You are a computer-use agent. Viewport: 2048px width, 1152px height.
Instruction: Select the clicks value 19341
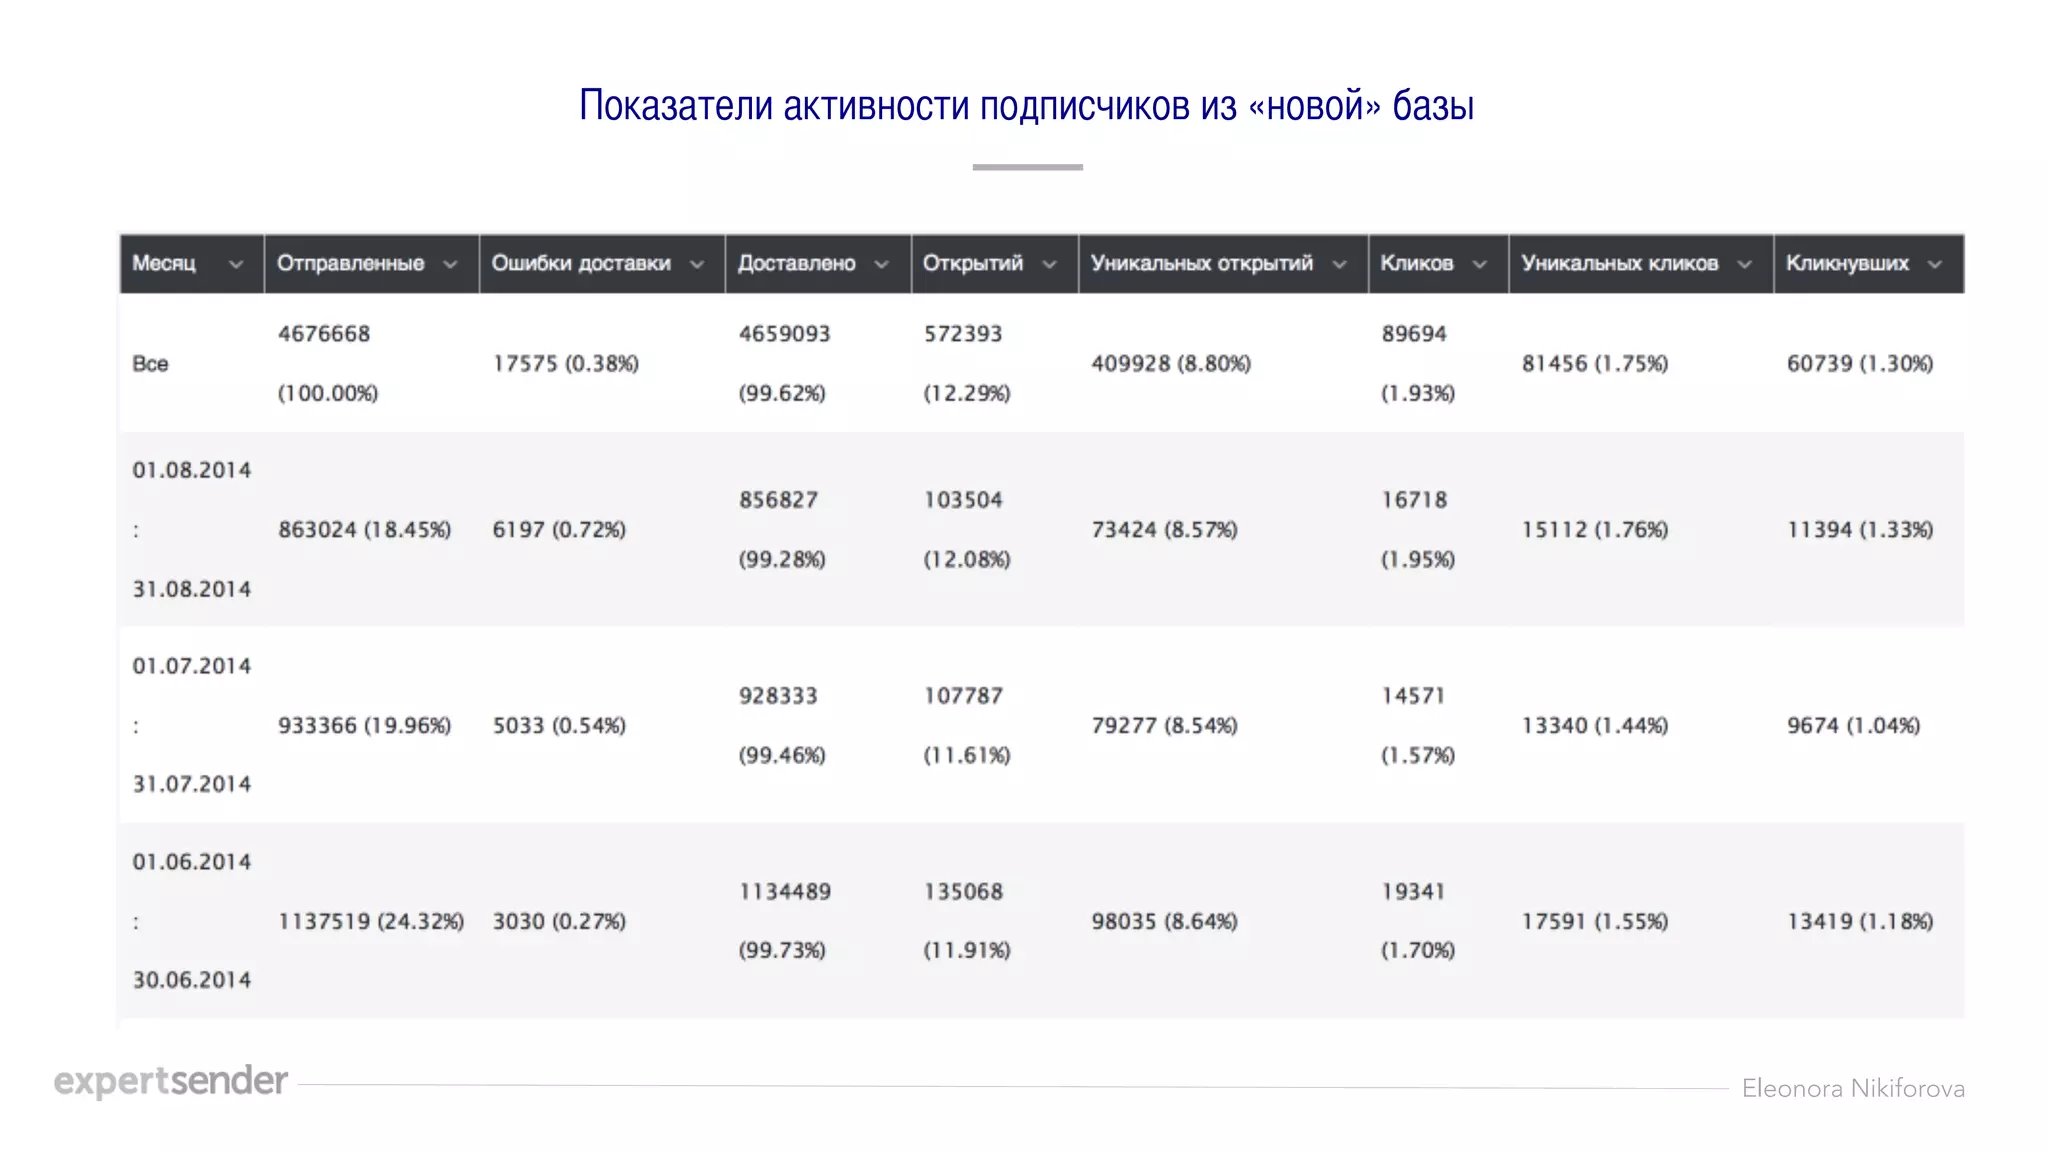click(1414, 892)
